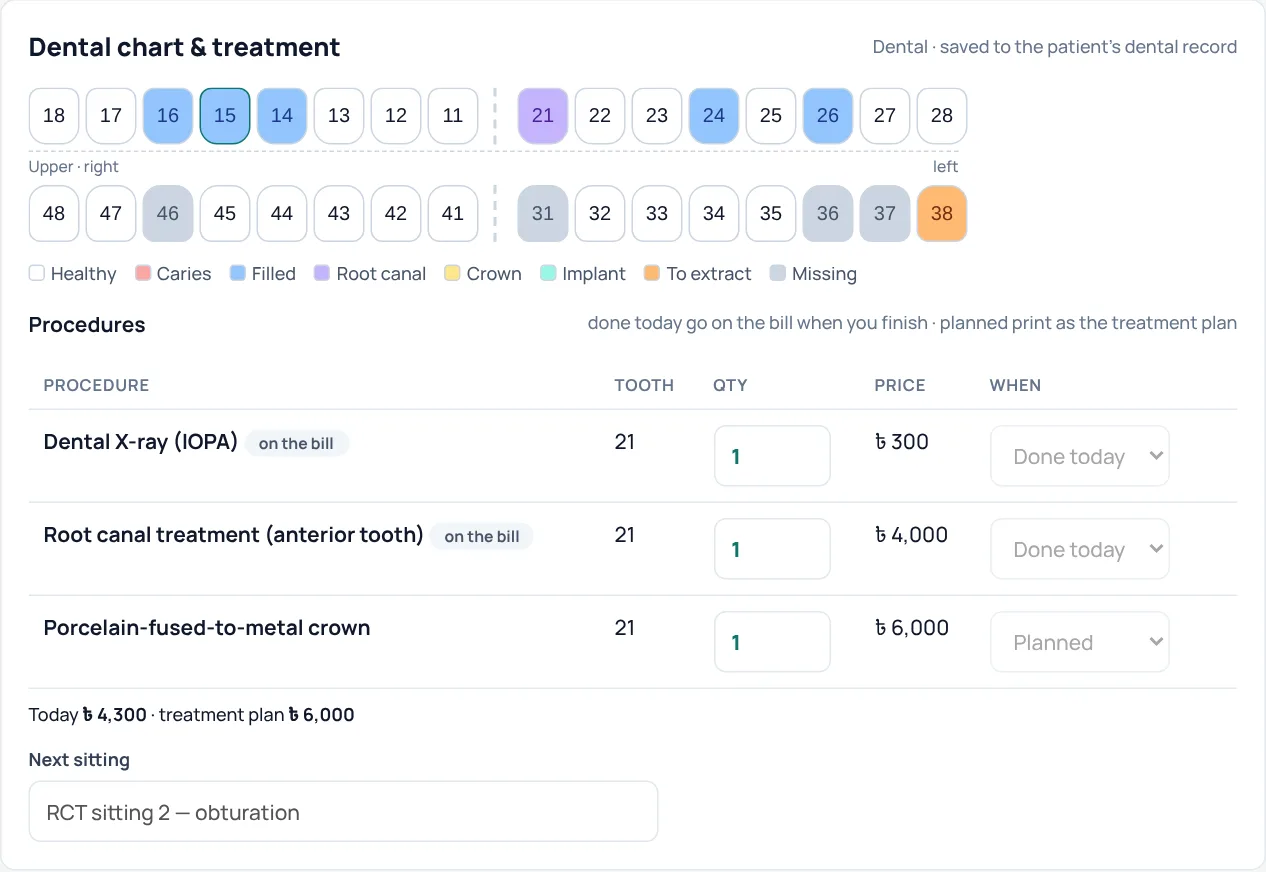Image resolution: width=1266 pixels, height=872 pixels.
Task: Expand the Planned dropdown for the crown
Action: pos(1080,642)
